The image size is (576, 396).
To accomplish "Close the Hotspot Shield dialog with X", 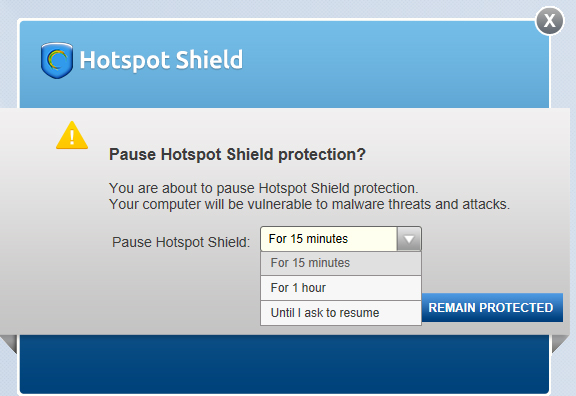I will (x=550, y=21).
